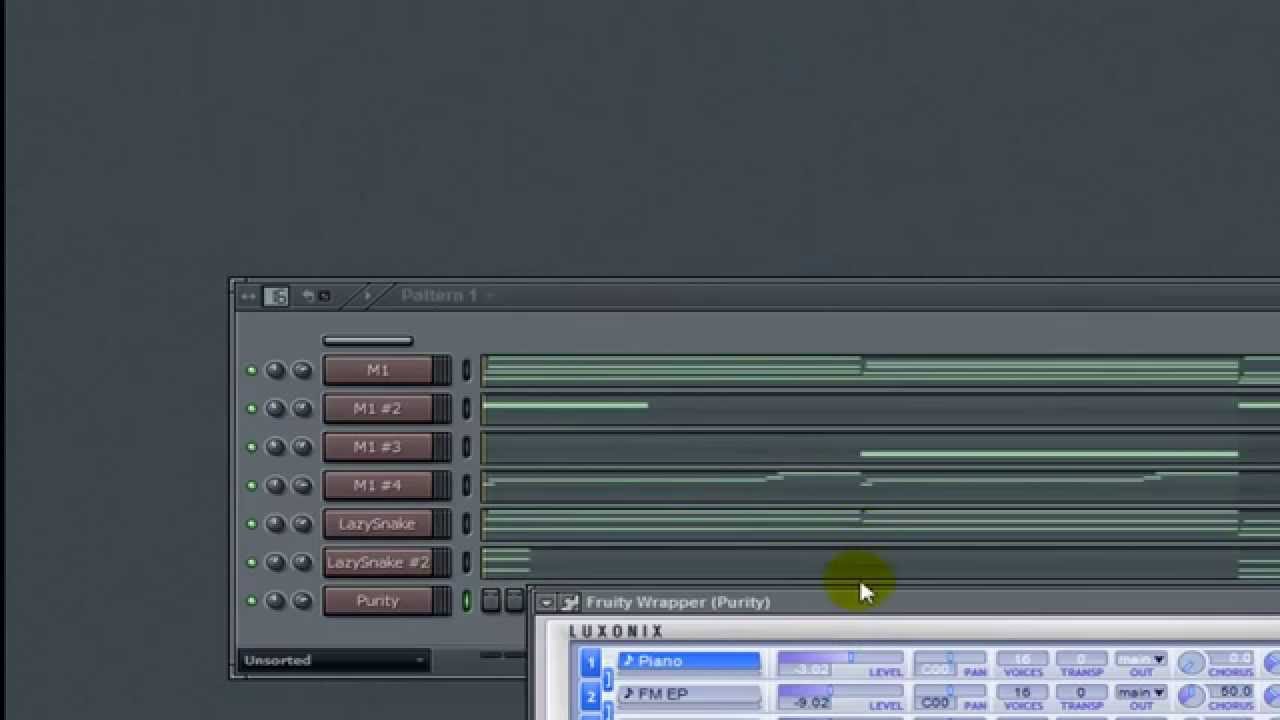
Task: Click the Fruity Wrapper settings gear icon
Action: tap(570, 602)
